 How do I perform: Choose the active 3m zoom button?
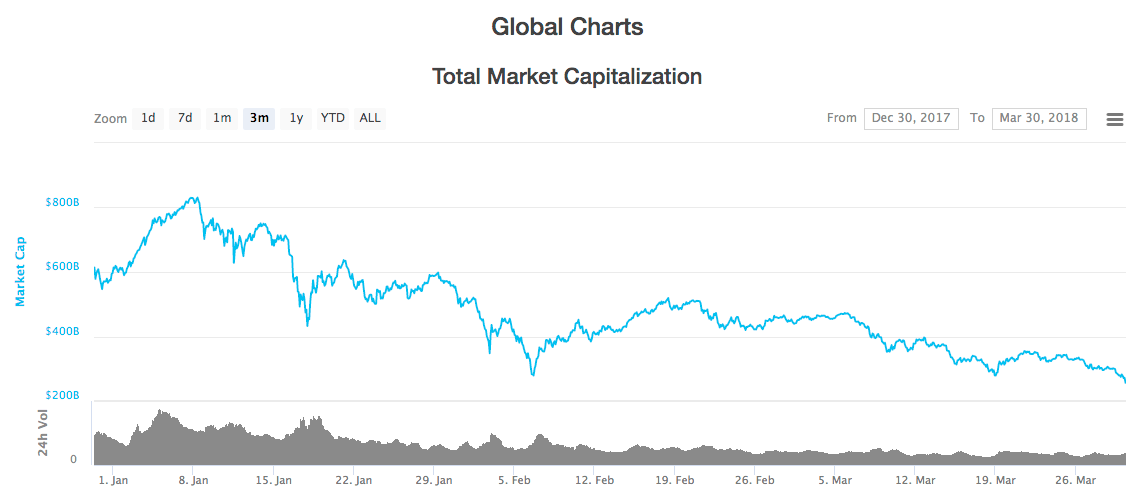coord(259,118)
